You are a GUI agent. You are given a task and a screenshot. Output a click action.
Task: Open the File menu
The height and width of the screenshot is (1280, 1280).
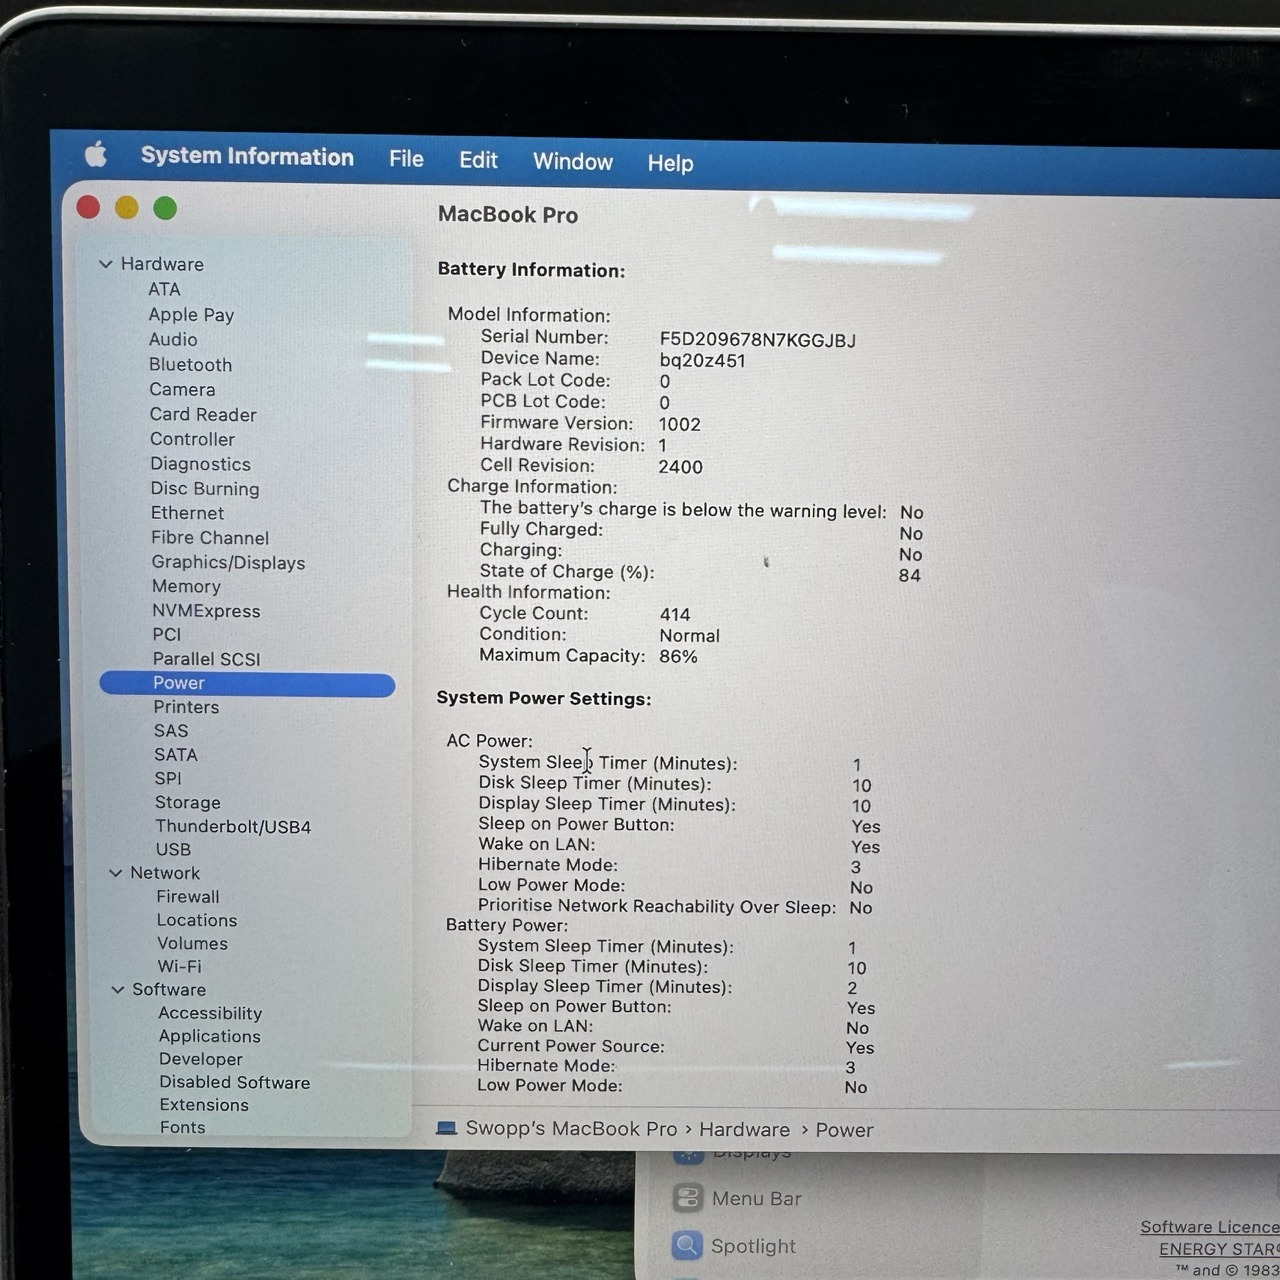coord(406,159)
